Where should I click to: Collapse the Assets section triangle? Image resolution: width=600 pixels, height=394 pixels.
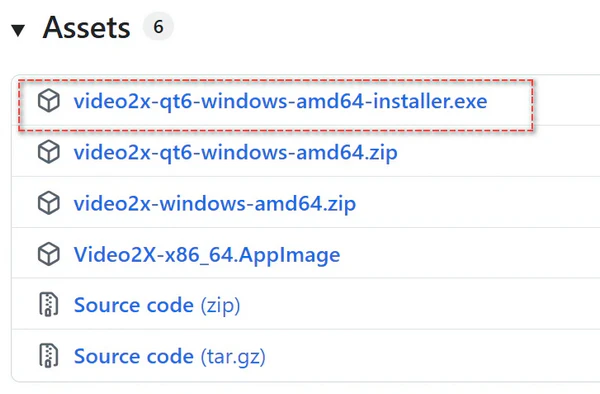pos(18,30)
